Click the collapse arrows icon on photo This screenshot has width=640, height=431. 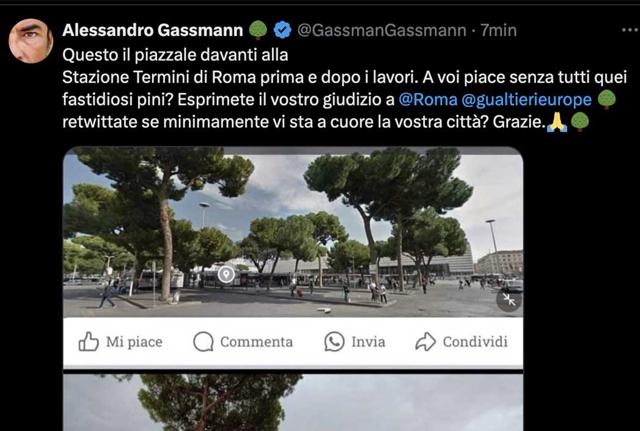point(509,300)
